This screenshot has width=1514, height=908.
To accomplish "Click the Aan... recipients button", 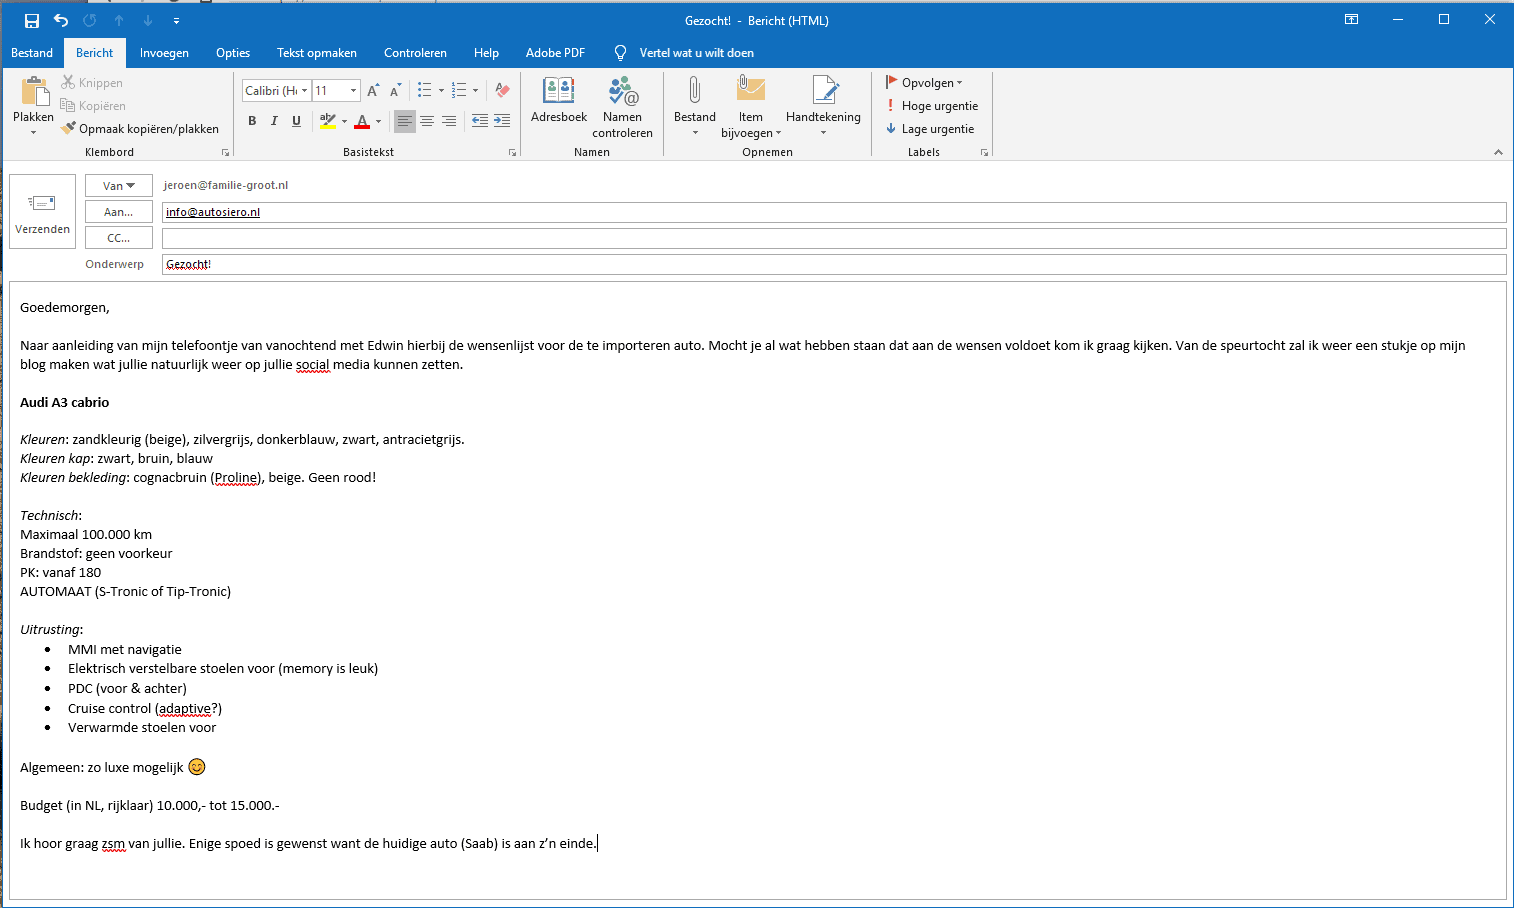I will 118,212.
